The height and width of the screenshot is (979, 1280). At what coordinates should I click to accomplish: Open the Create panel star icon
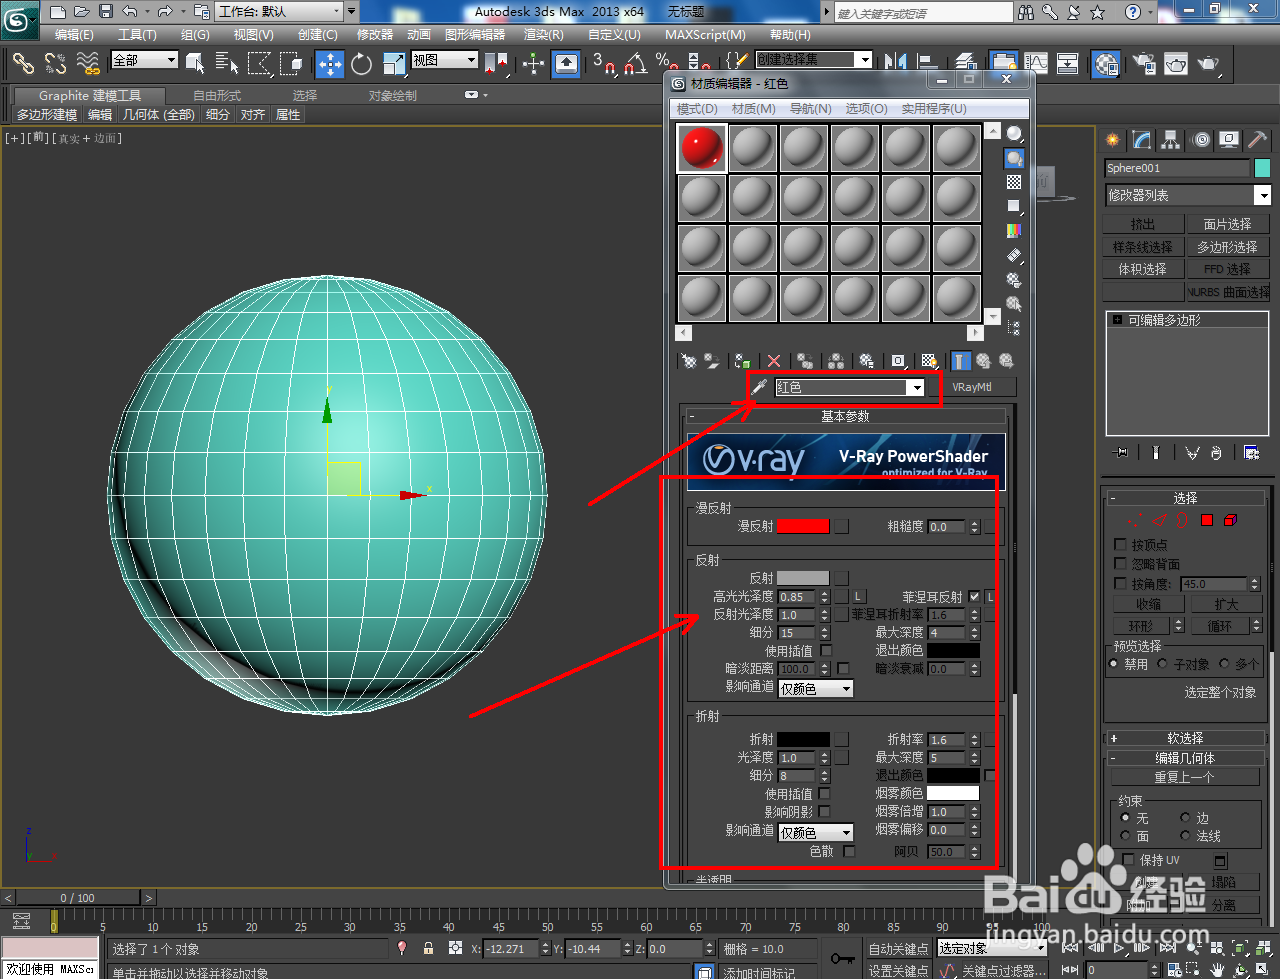tap(1113, 140)
